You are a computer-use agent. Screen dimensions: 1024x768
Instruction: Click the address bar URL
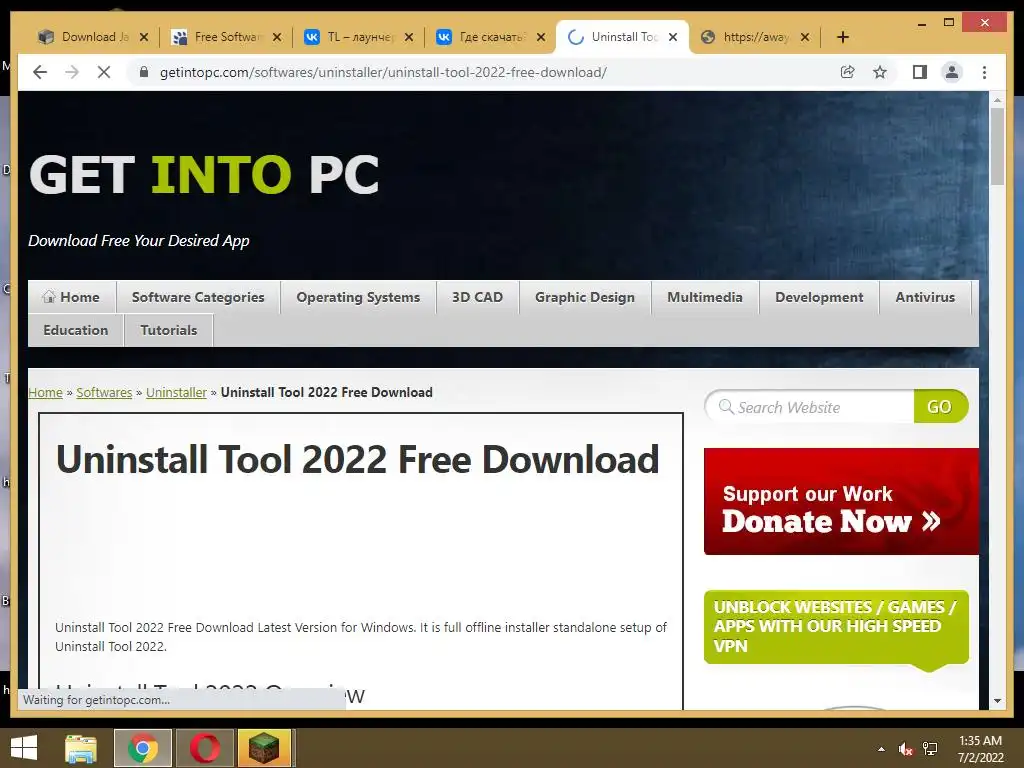click(x=383, y=72)
